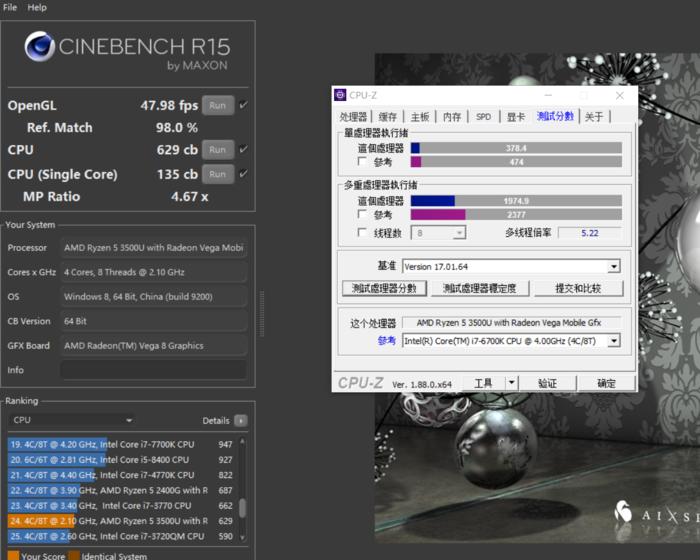The image size is (700, 560).
Task: Click the 验证 button in CPU-Z
Action: [x=547, y=383]
